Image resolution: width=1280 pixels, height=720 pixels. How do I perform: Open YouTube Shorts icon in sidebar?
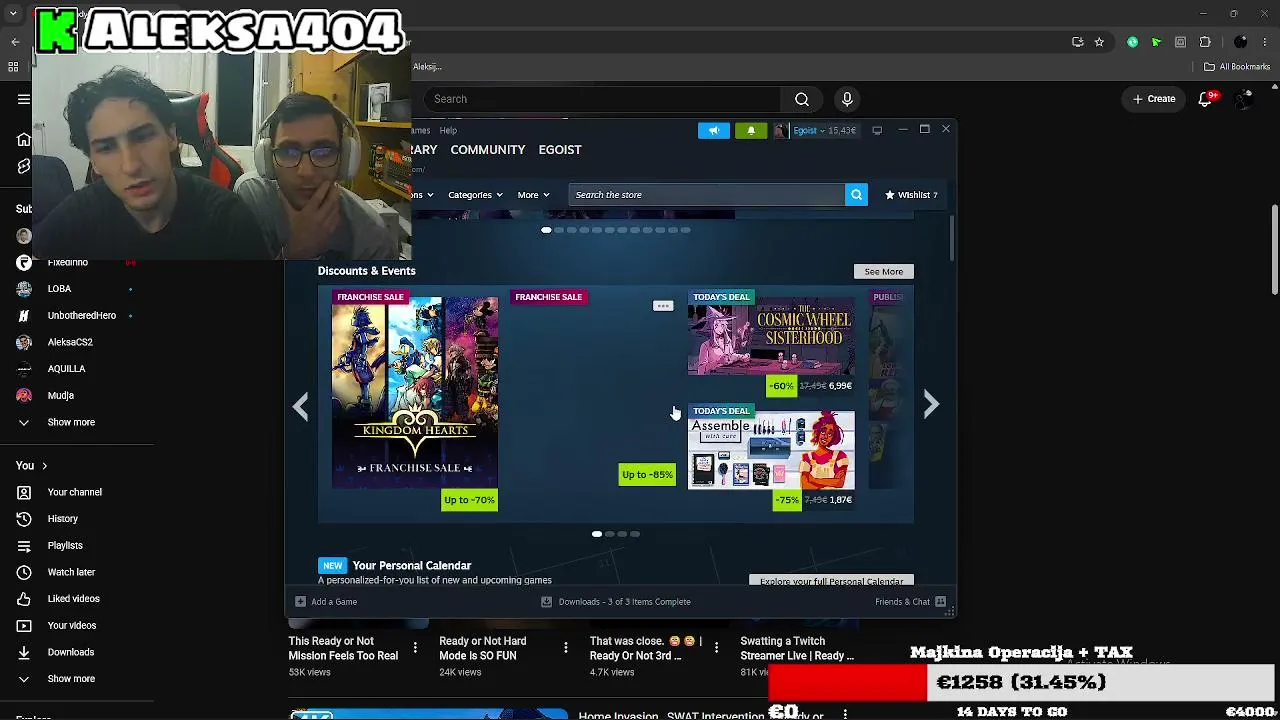(24, 167)
